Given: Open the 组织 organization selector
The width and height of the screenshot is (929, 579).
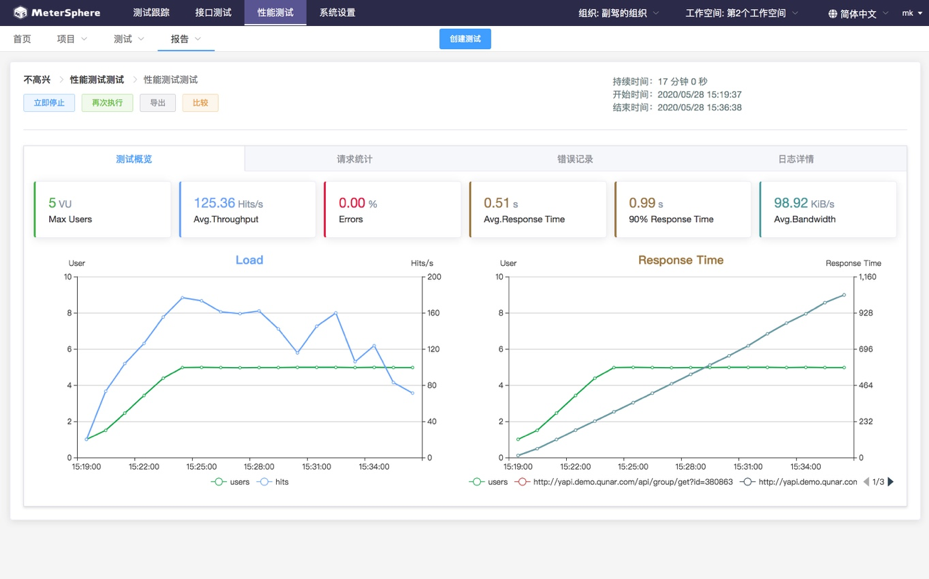Looking at the screenshot, I should click(619, 13).
